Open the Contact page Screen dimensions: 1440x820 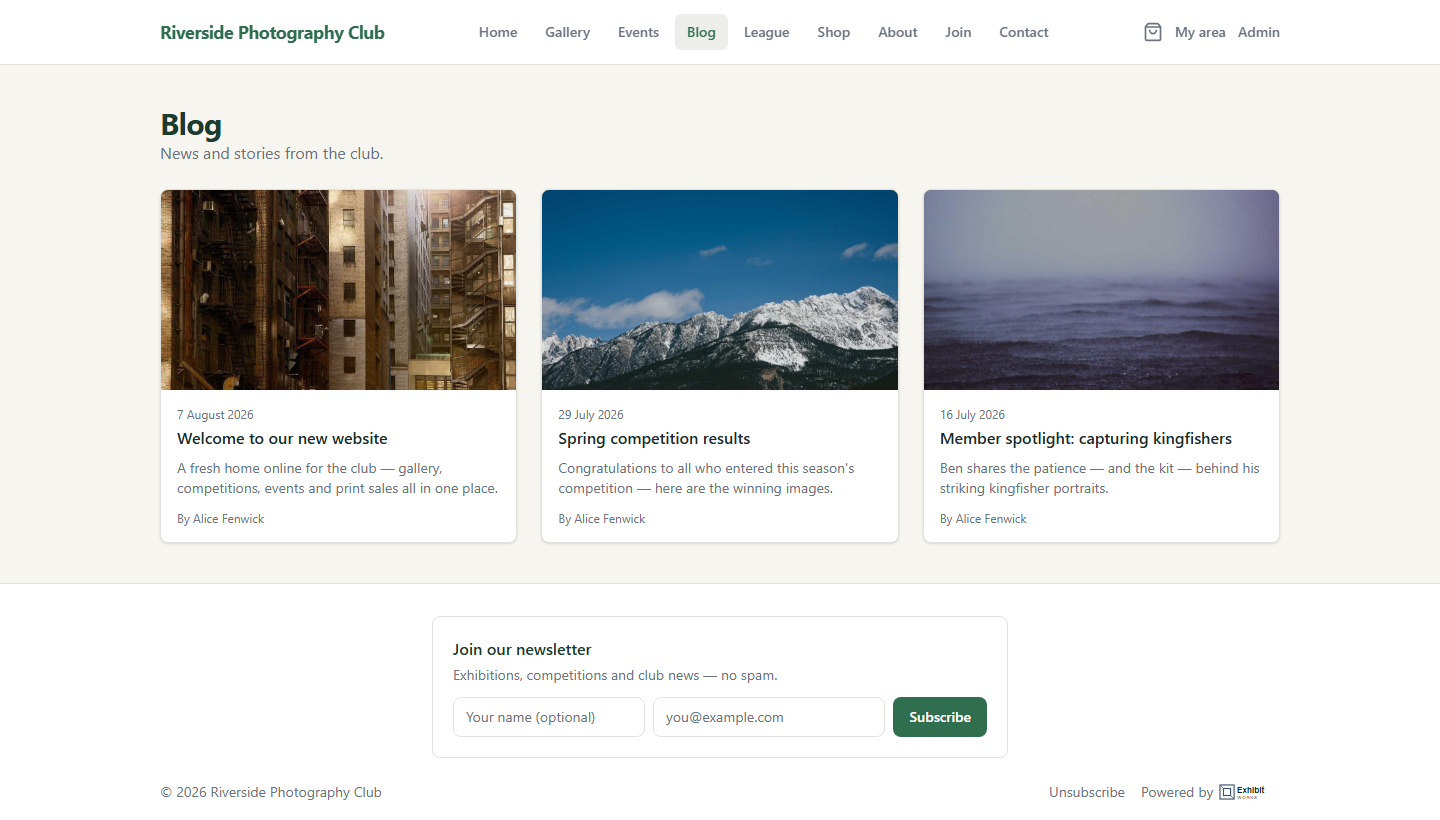pos(1024,32)
